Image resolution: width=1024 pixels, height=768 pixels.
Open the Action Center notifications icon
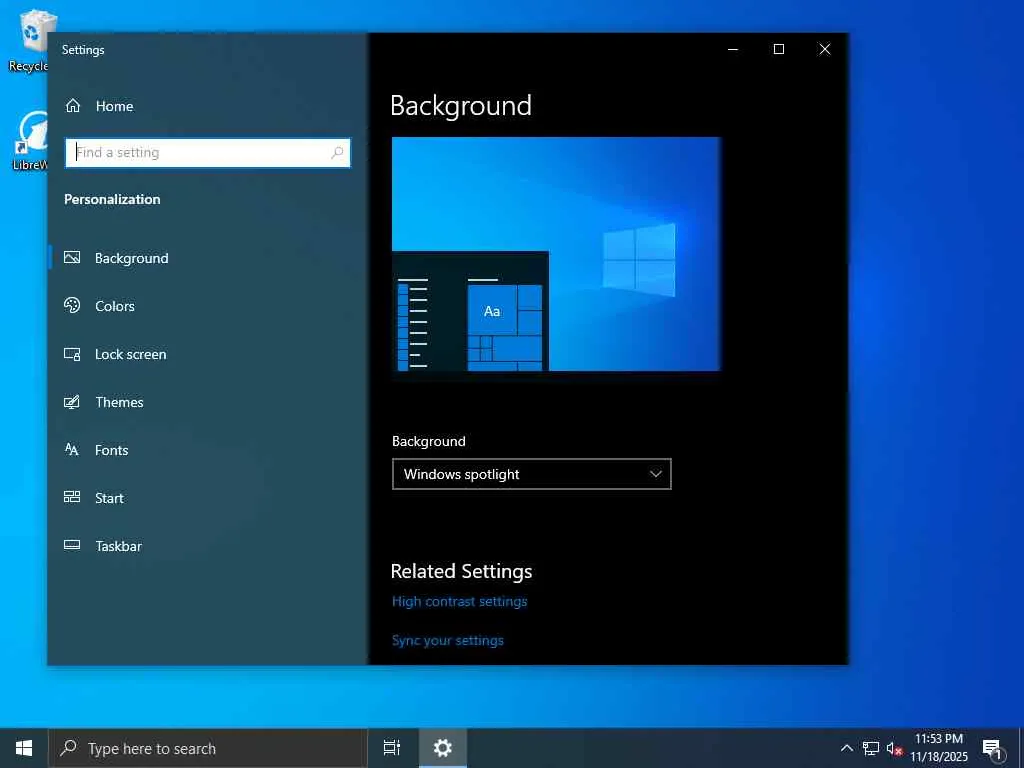992,748
